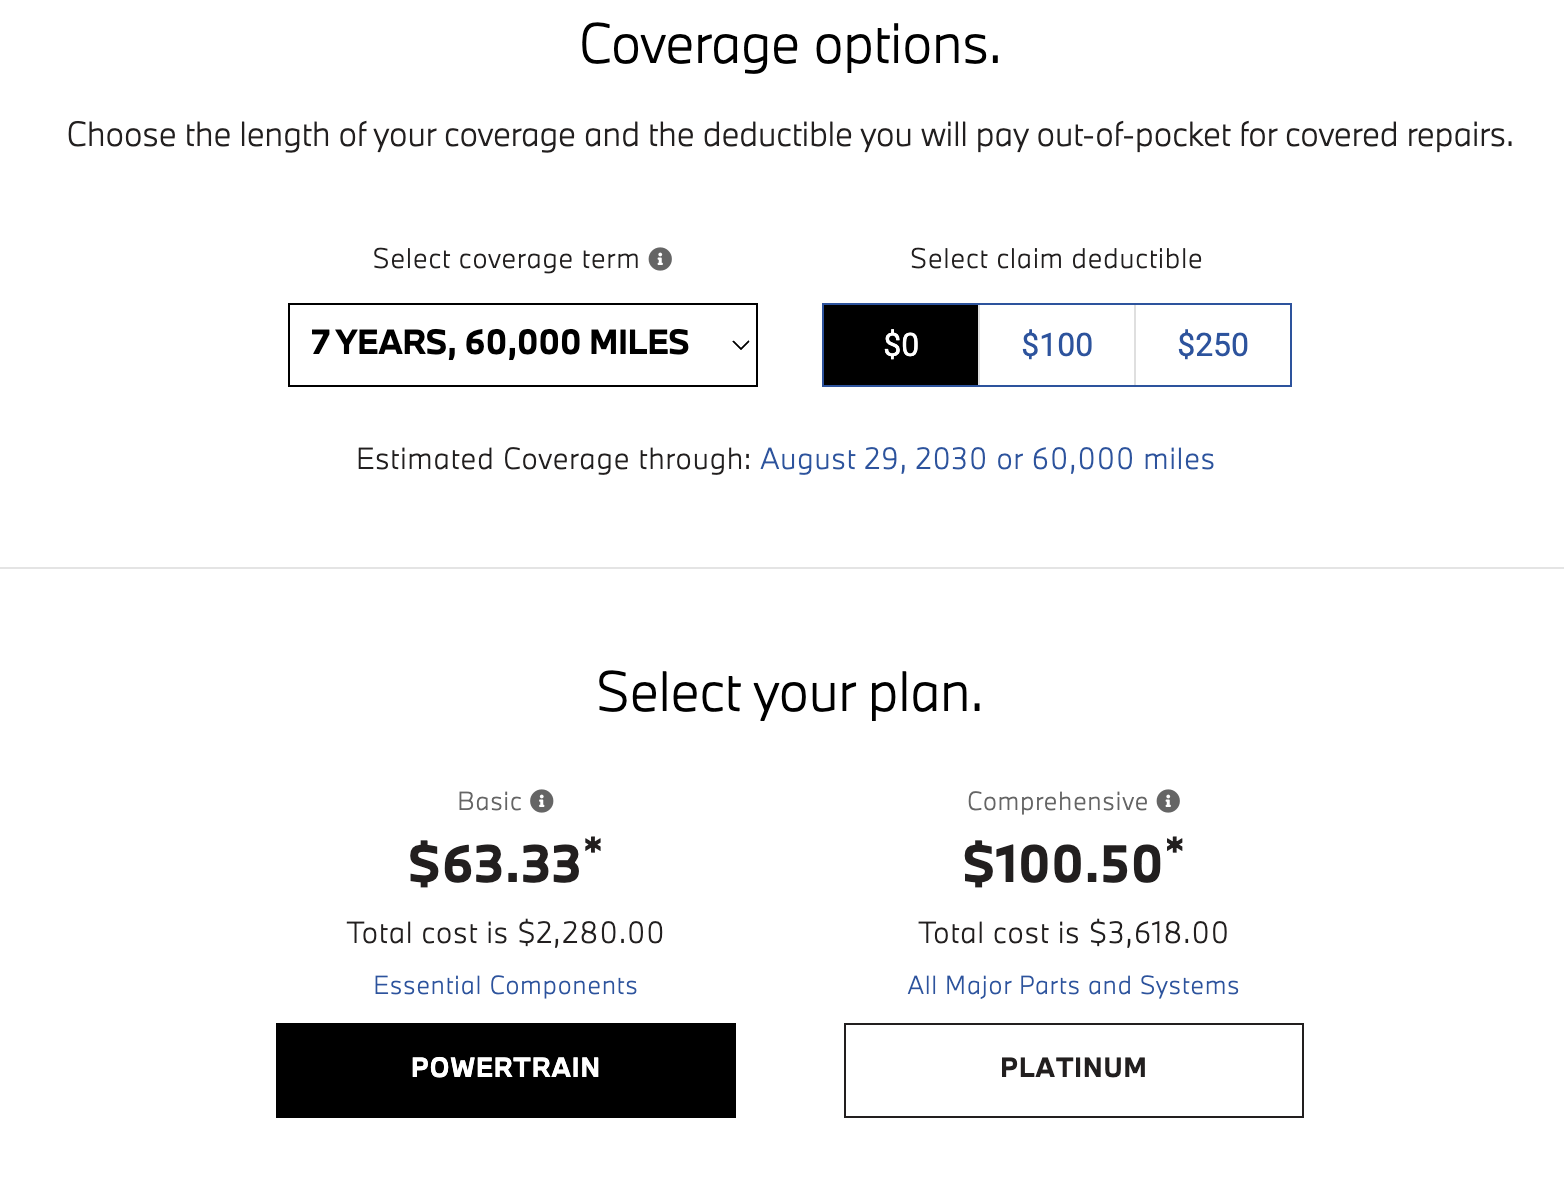Click the Select your plan heading
The height and width of the screenshot is (1180, 1564).
pyautogui.click(x=790, y=693)
